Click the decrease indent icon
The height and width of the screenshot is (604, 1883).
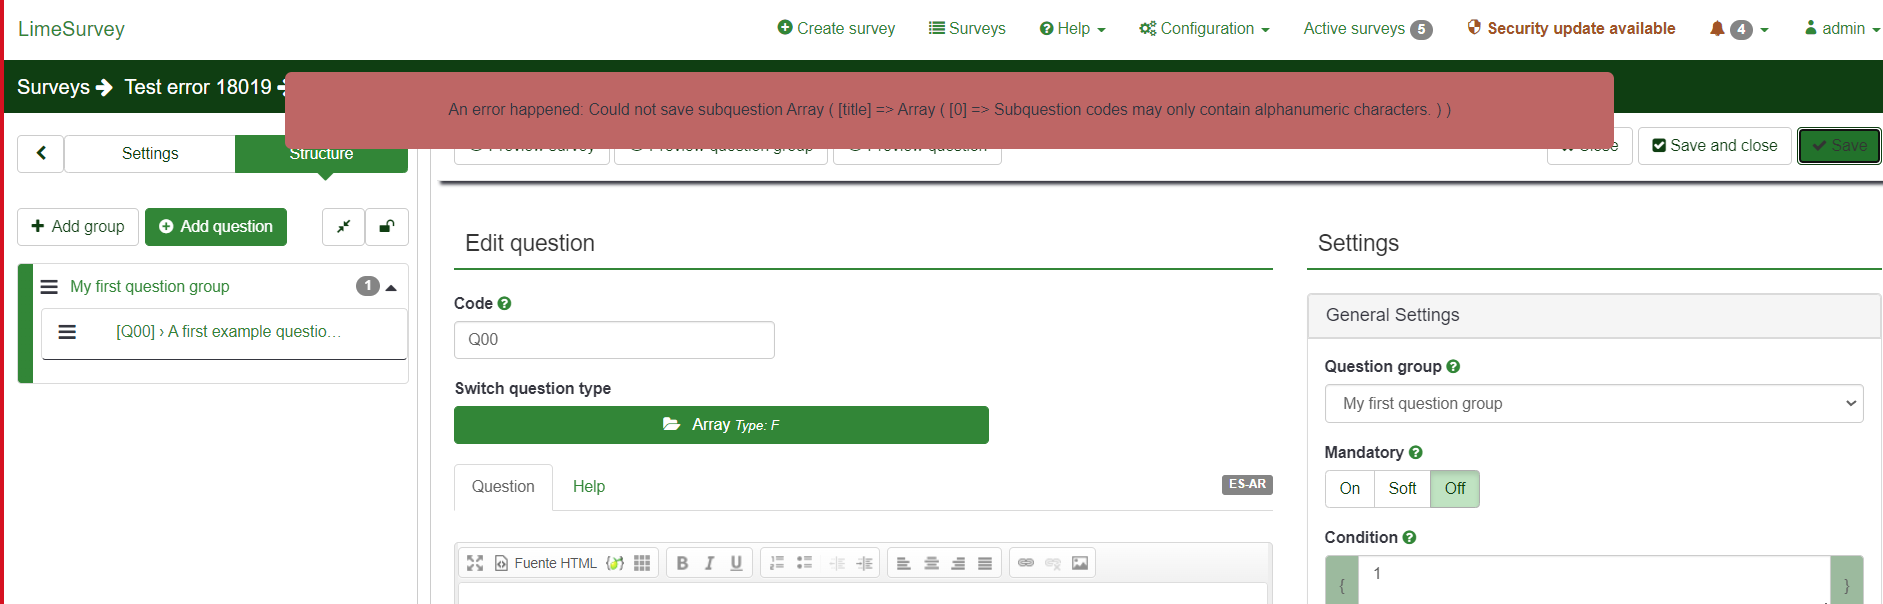[837, 563]
